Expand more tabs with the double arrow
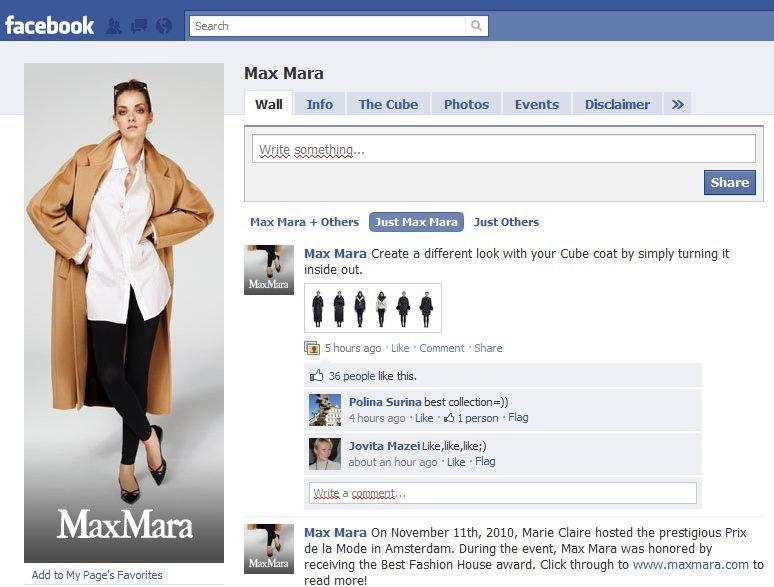The height and width of the screenshot is (587, 774). click(x=677, y=104)
